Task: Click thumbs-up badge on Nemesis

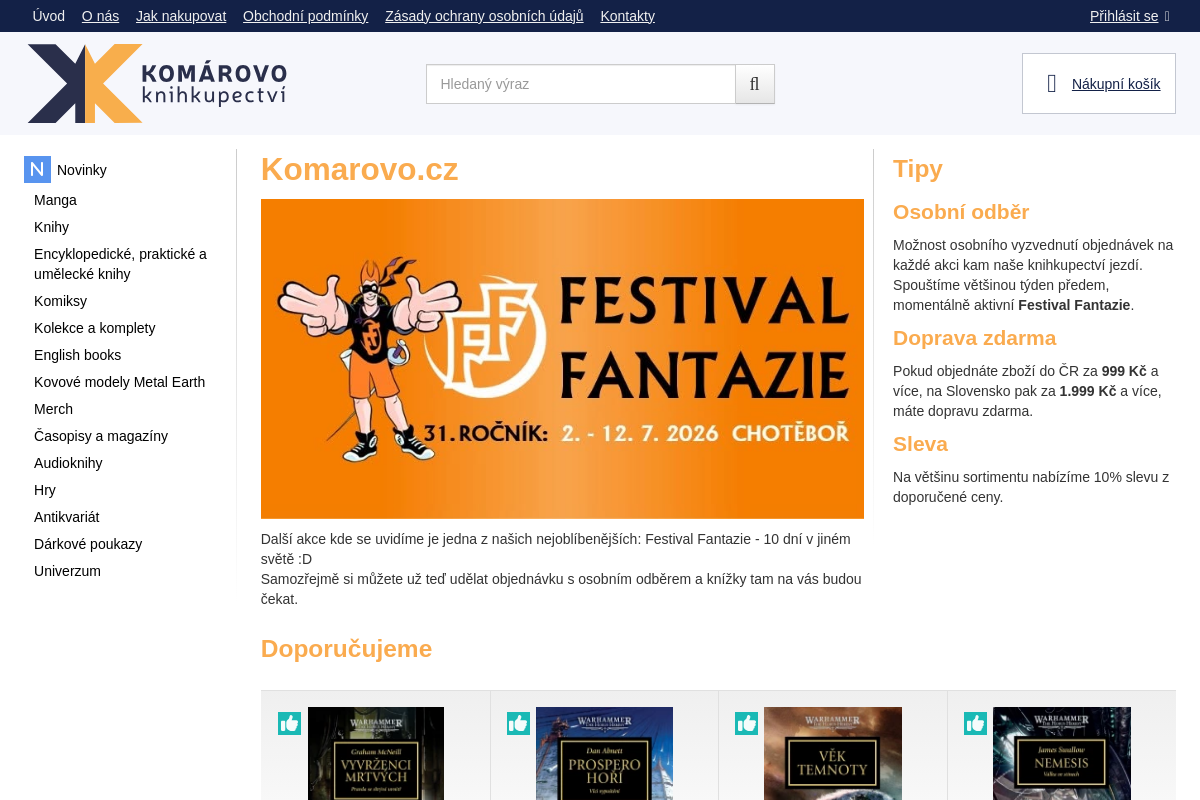Action: pos(975,723)
